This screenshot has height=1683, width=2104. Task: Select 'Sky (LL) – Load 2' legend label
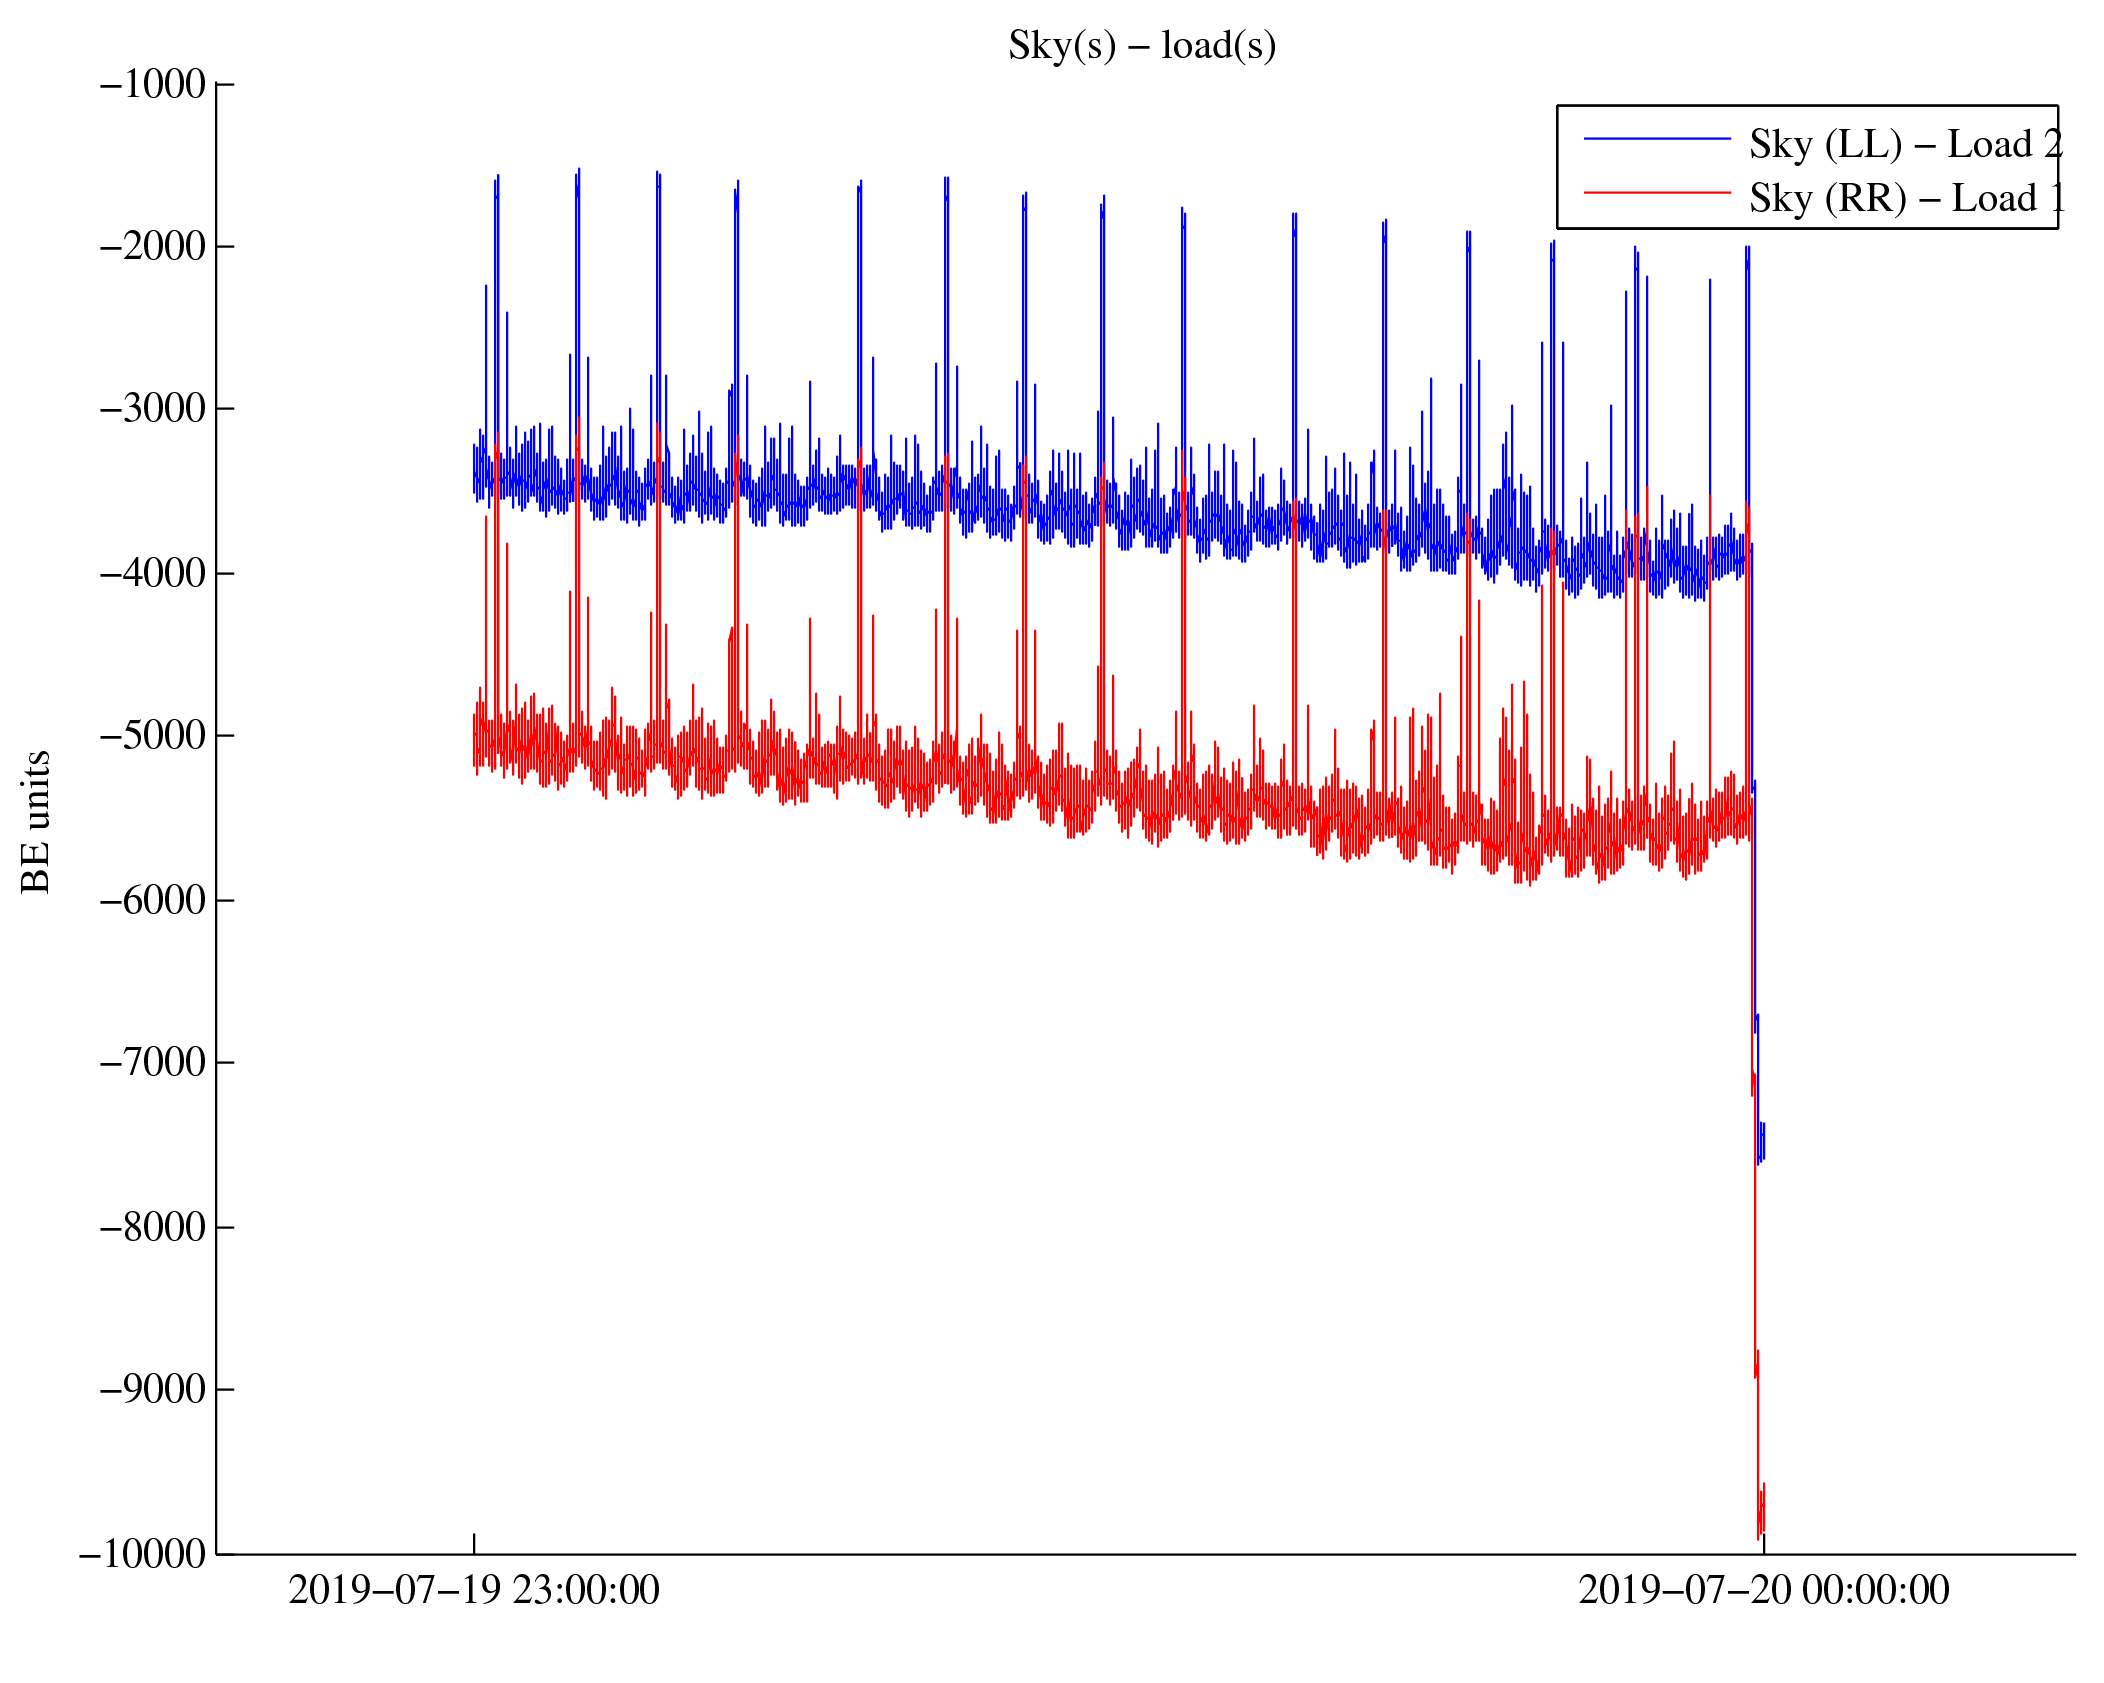click(x=1905, y=145)
